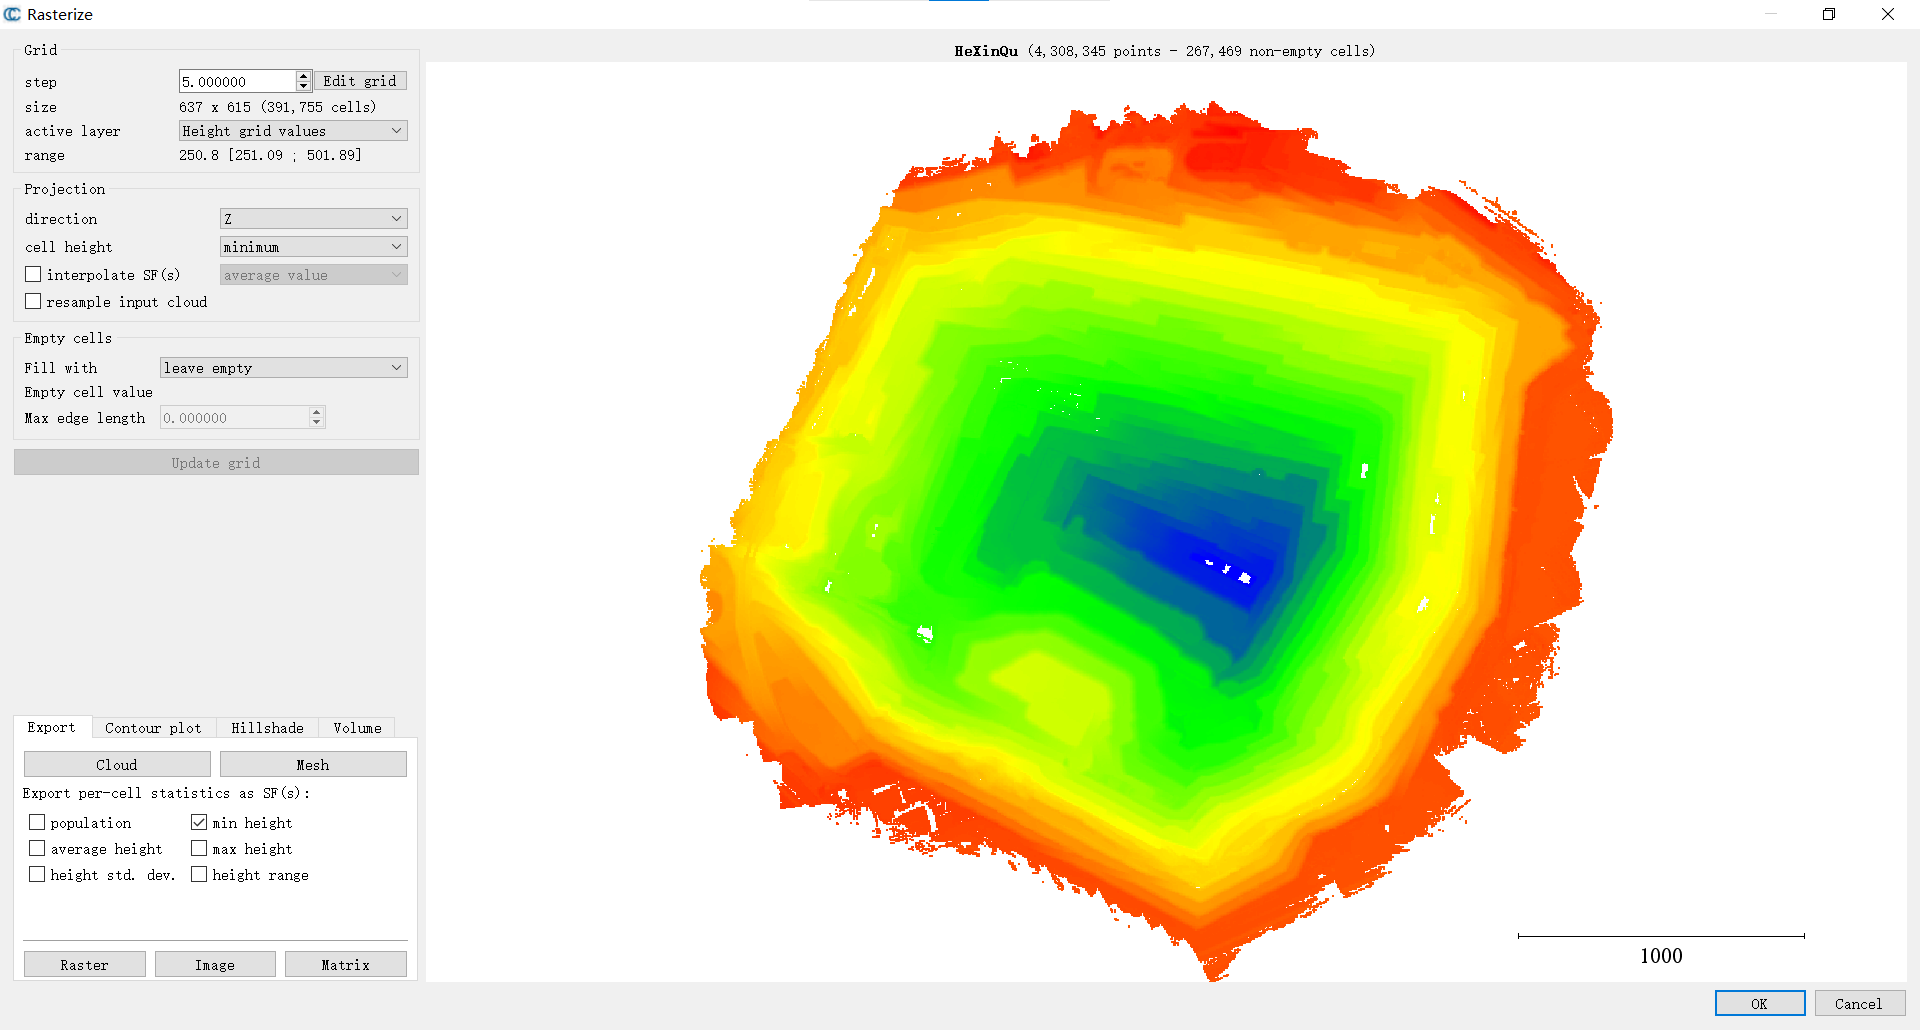Open the Fill with dropdown

pyautogui.click(x=283, y=368)
